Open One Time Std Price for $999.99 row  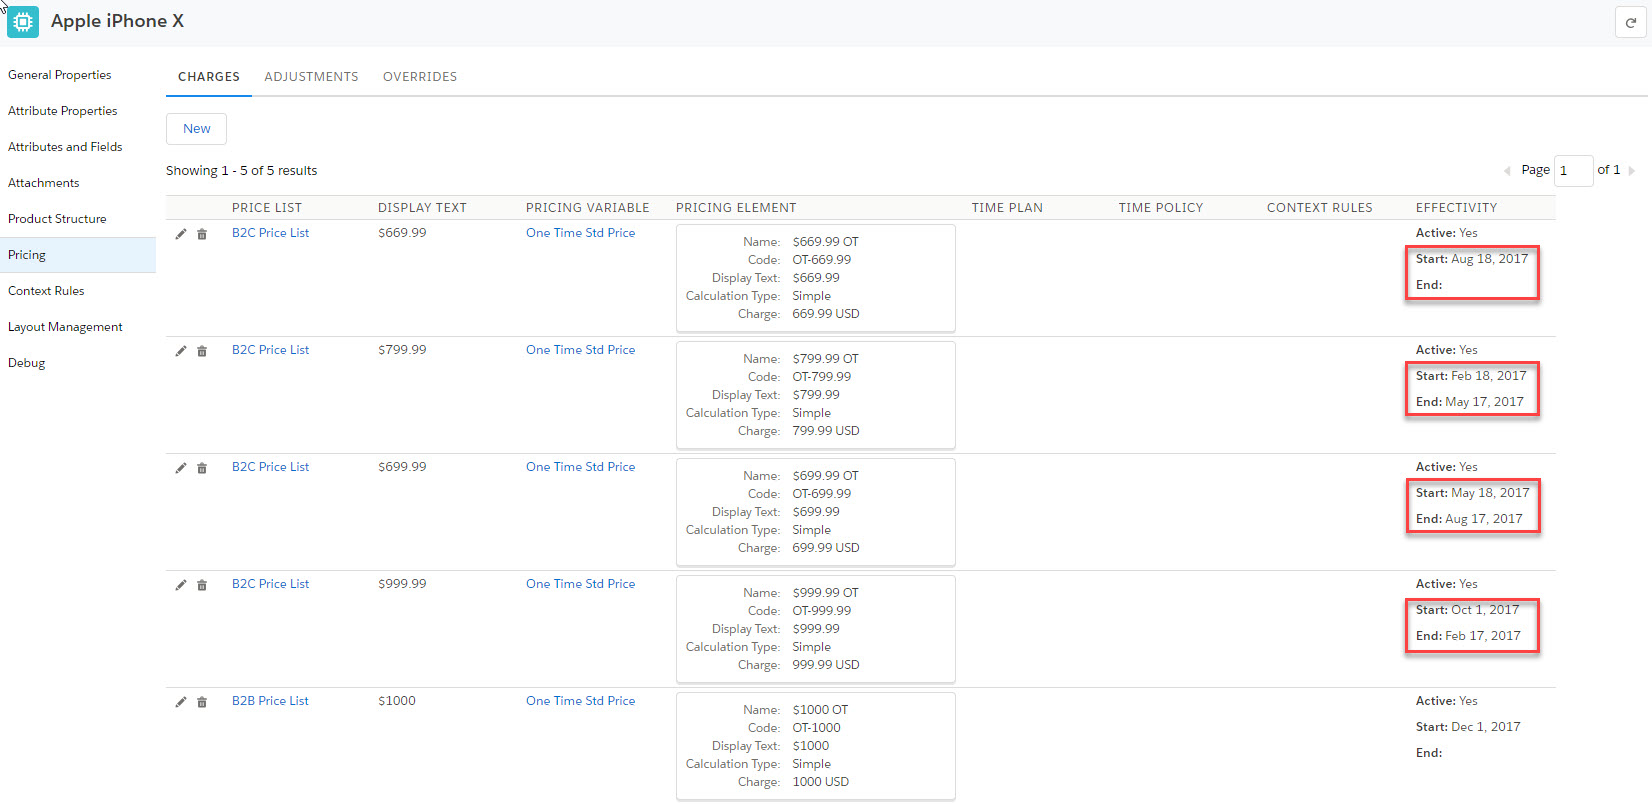point(581,584)
